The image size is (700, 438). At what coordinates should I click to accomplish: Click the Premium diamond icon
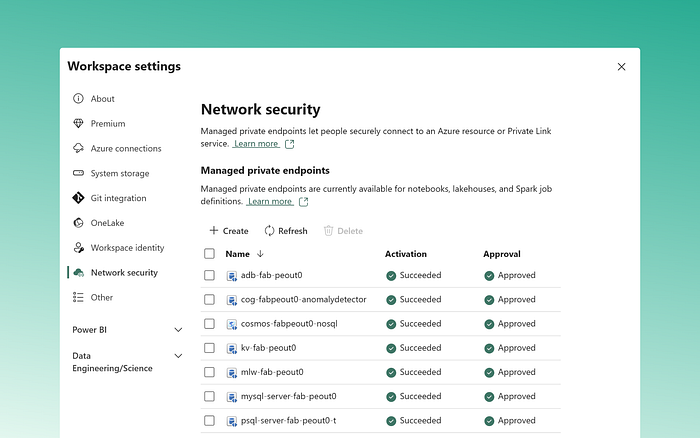(x=79, y=124)
